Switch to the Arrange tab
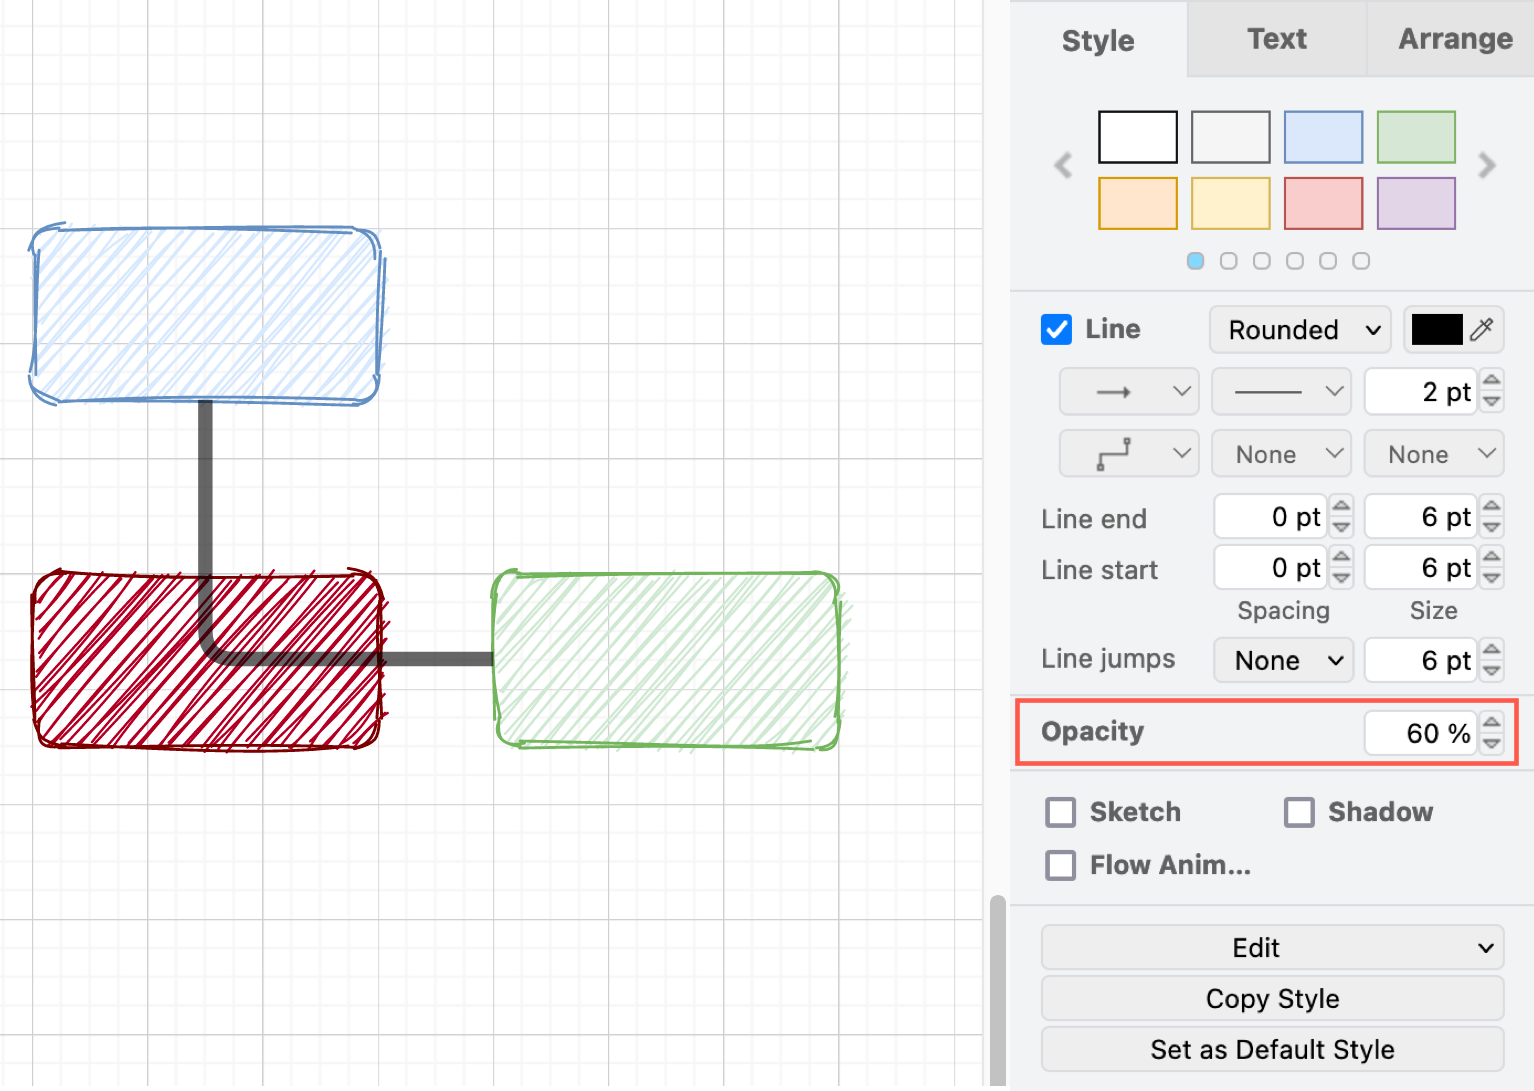1534x1091 pixels. click(1455, 39)
